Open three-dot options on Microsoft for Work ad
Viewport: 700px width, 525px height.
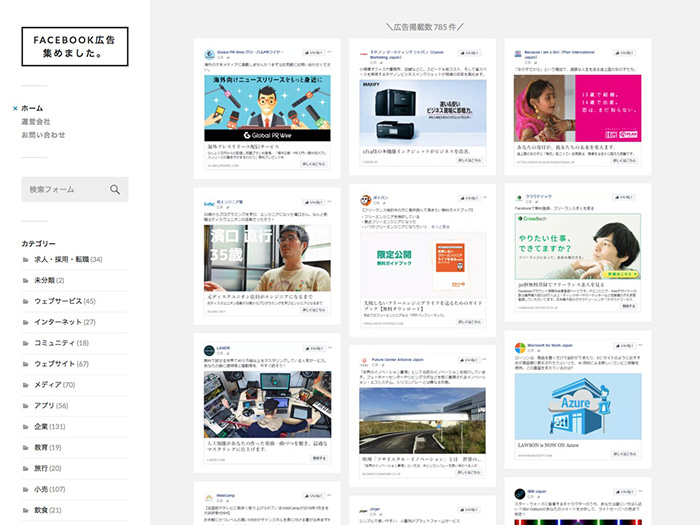[640, 345]
